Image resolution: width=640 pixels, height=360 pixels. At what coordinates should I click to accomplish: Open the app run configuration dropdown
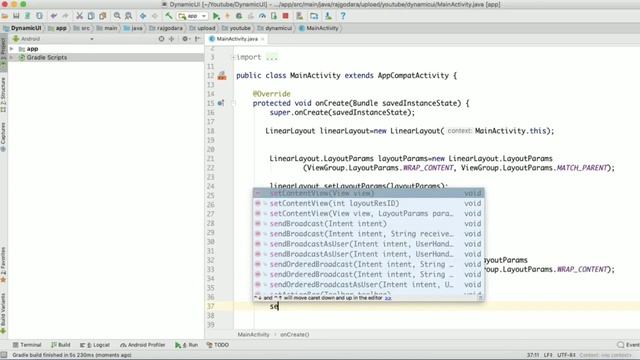tap(193, 16)
